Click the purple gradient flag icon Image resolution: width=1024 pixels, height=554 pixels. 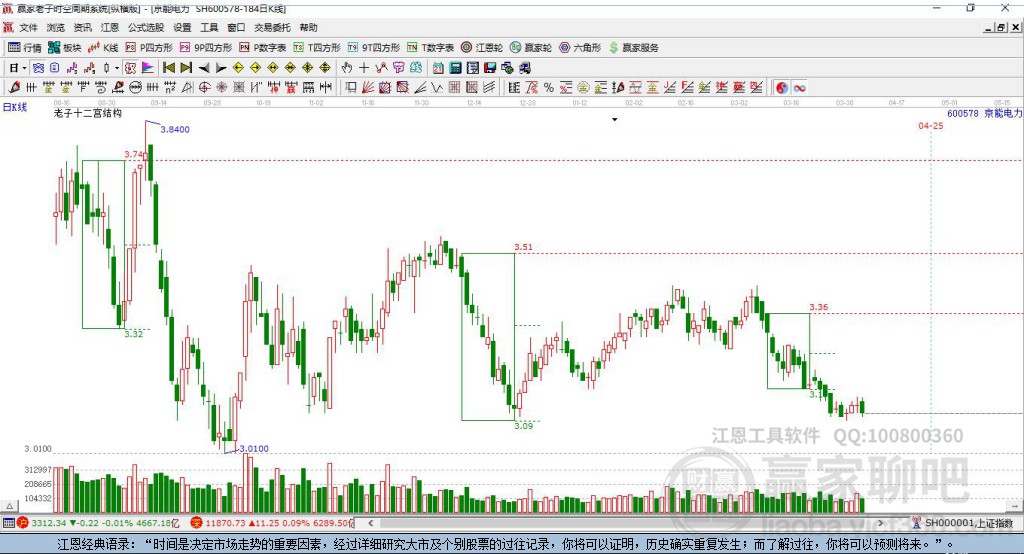click(x=148, y=68)
